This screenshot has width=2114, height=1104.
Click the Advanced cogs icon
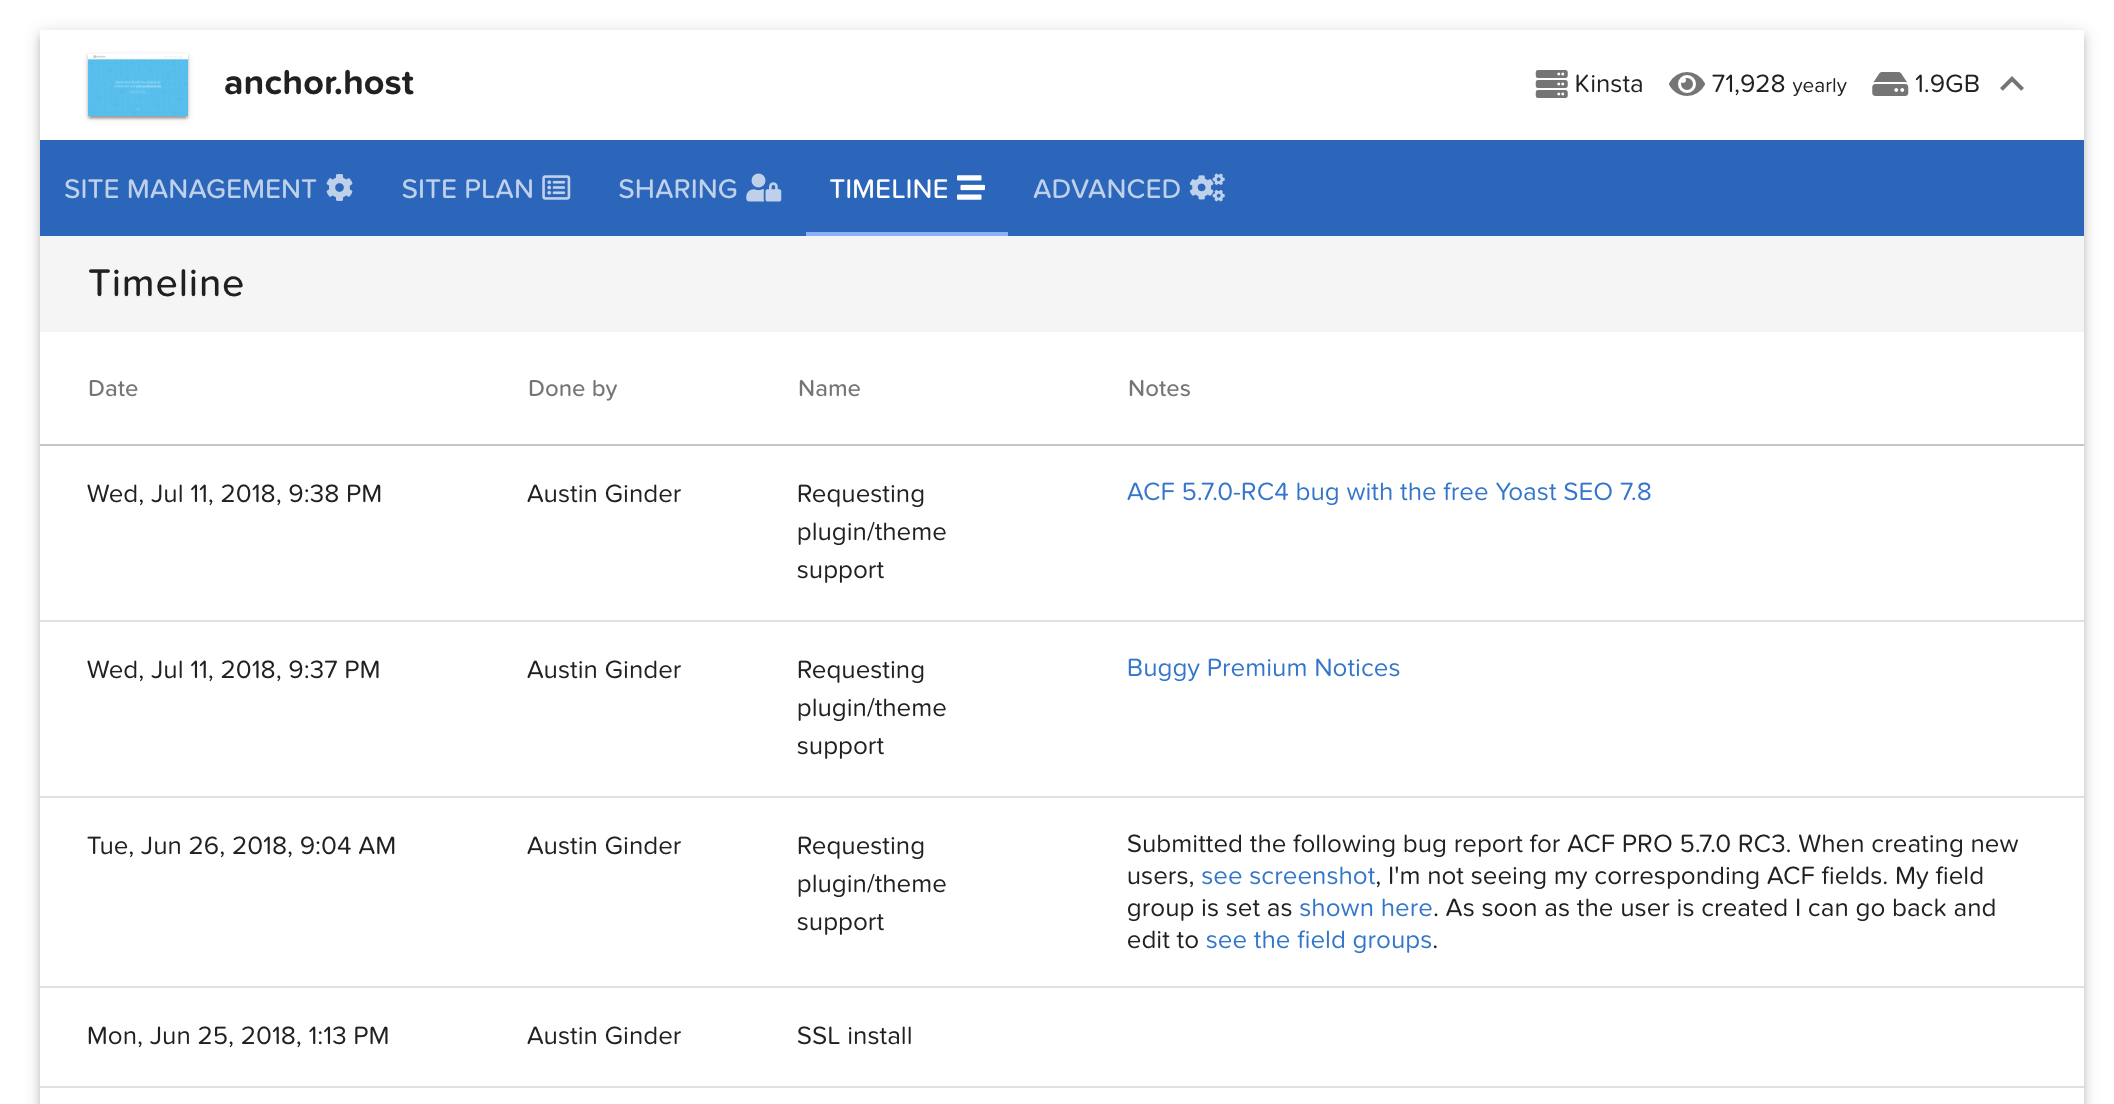coord(1208,187)
